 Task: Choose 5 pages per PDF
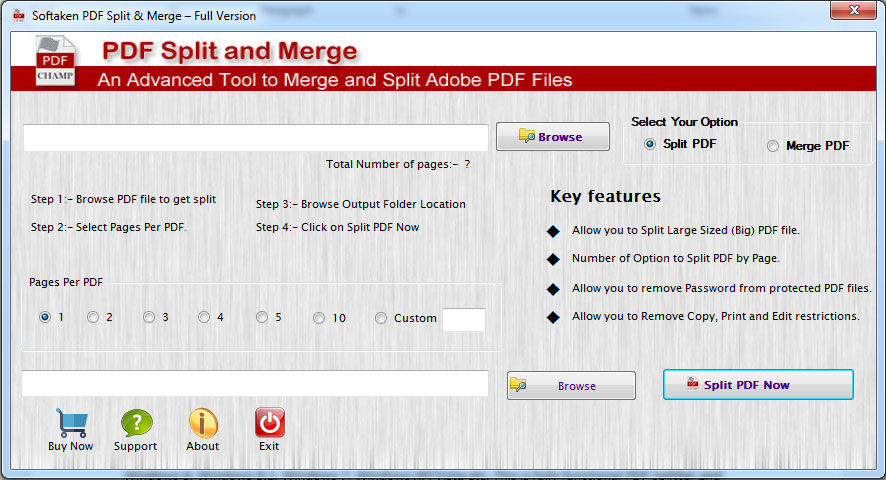[262, 318]
